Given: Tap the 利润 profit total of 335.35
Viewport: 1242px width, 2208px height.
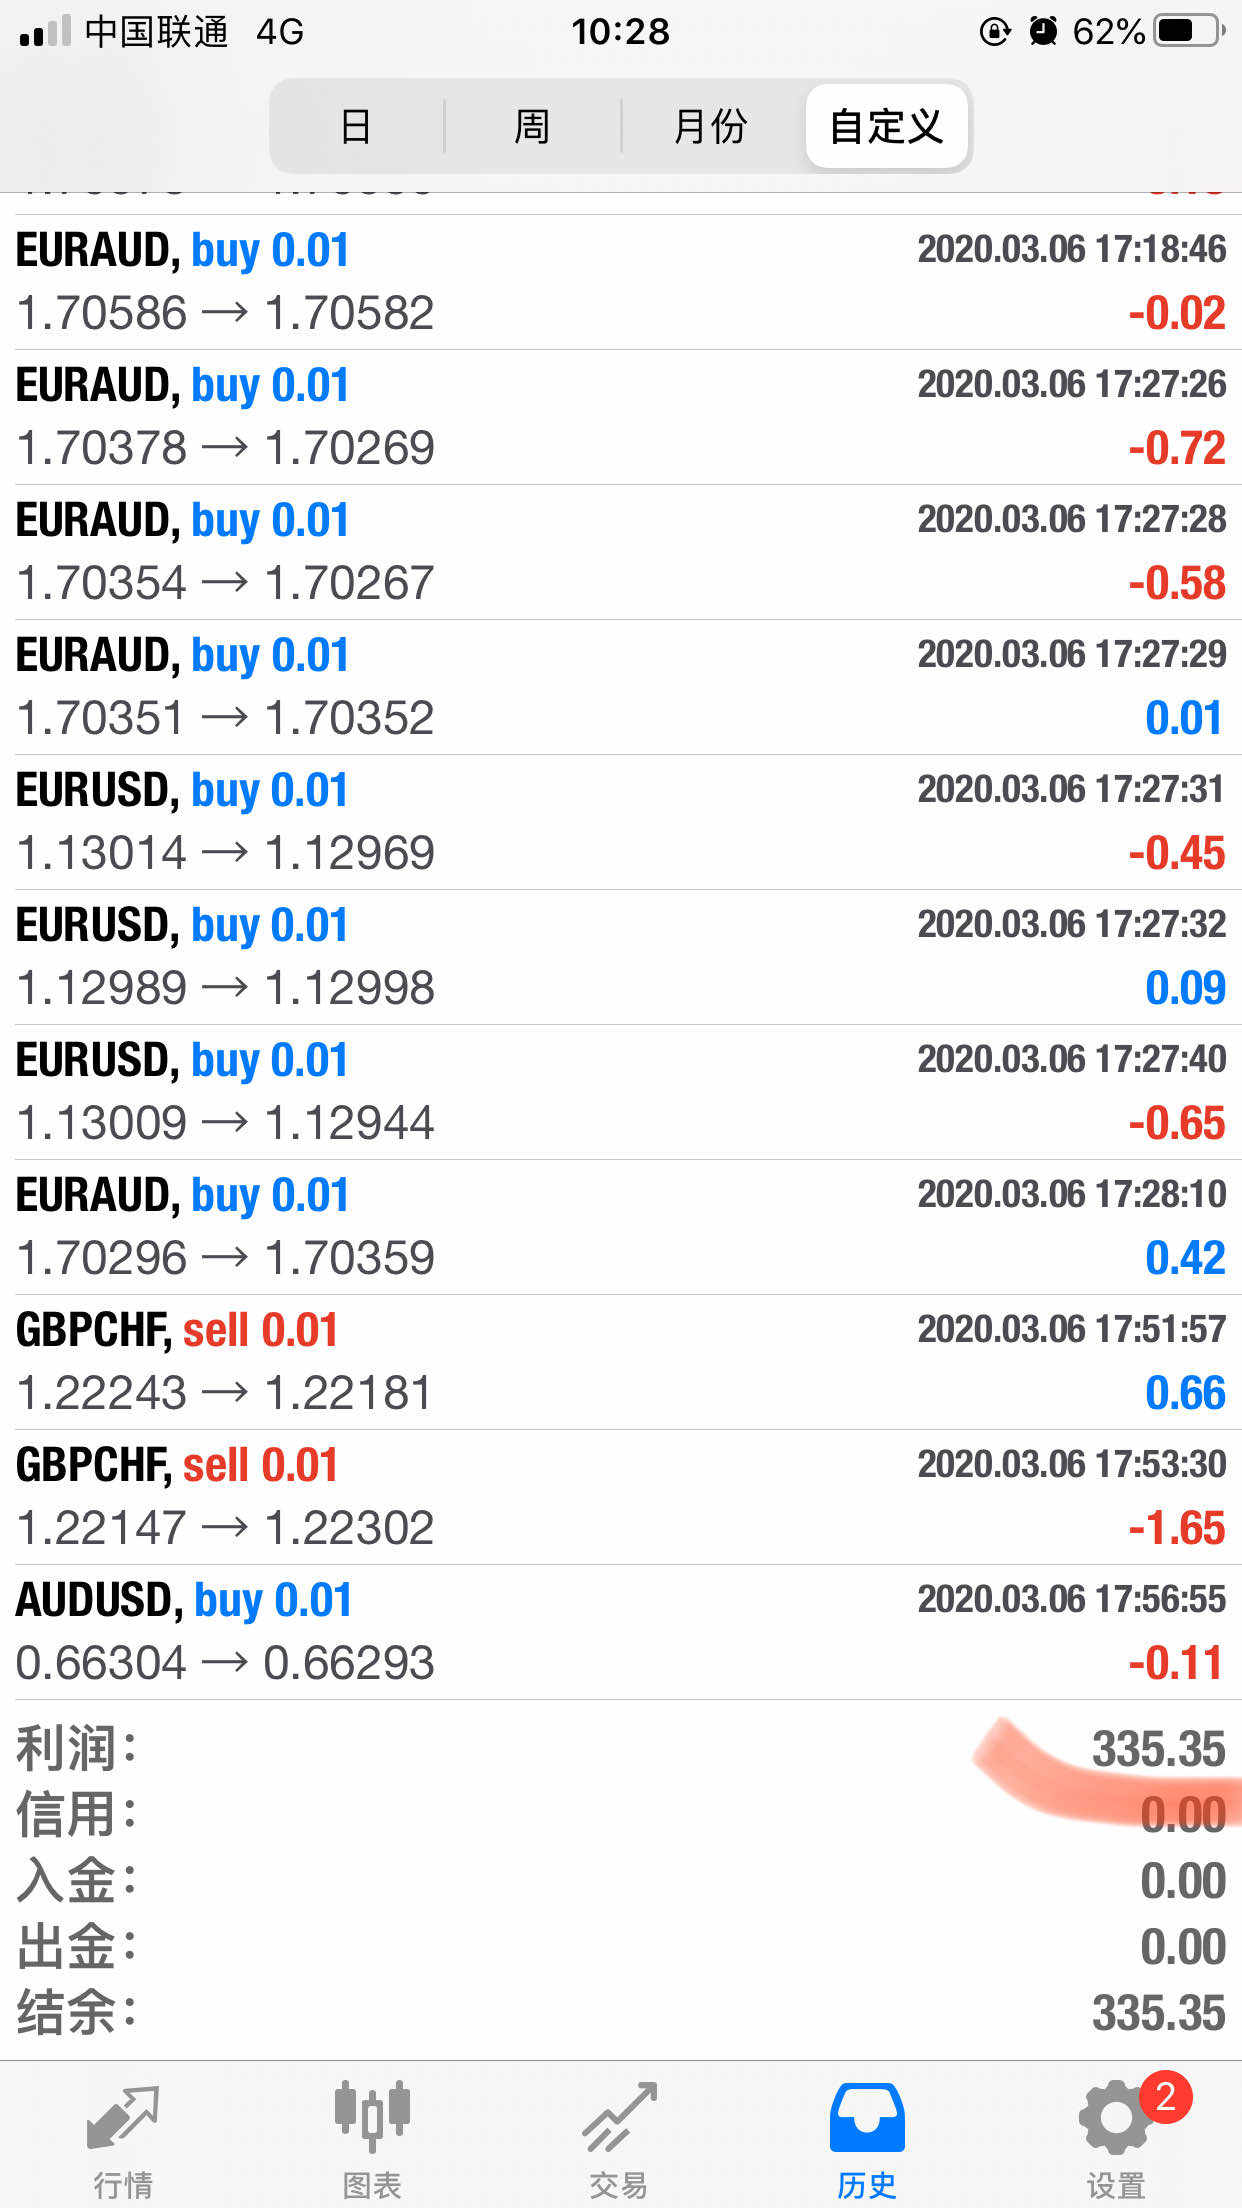Looking at the screenshot, I should (x=1158, y=1750).
